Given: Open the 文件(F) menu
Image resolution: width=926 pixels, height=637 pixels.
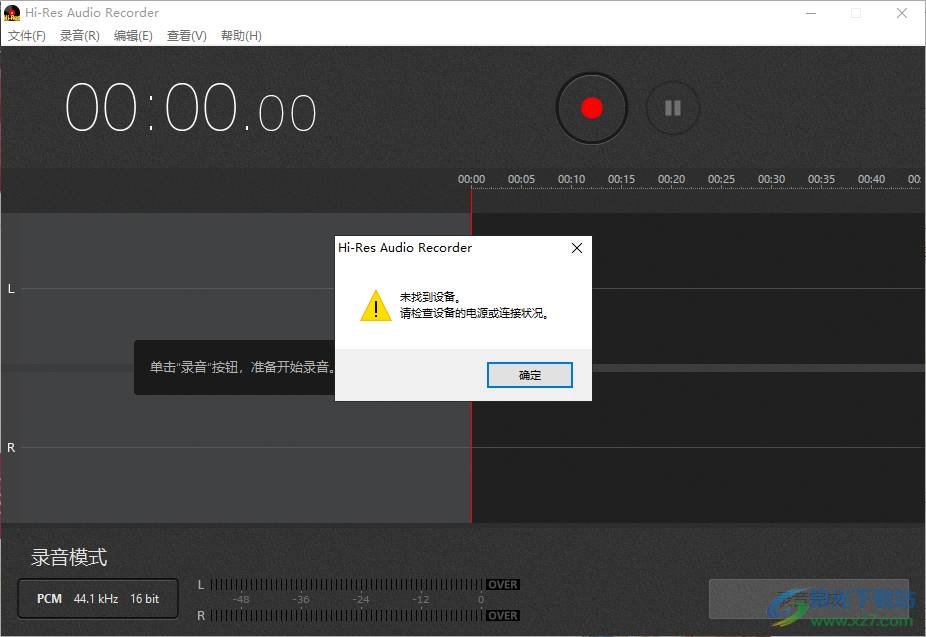Looking at the screenshot, I should (26, 35).
